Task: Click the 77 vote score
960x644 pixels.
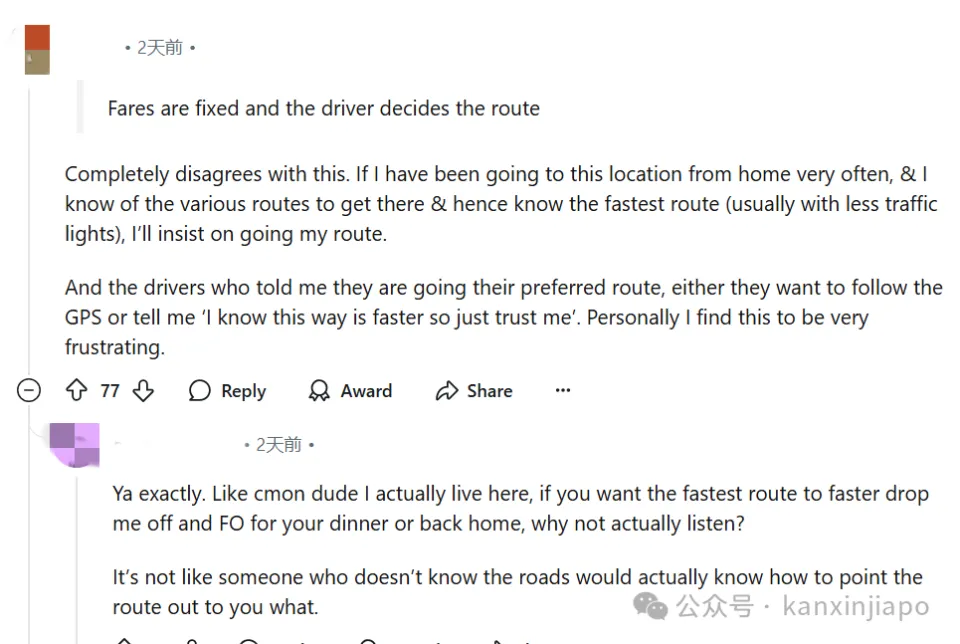Action: point(110,391)
